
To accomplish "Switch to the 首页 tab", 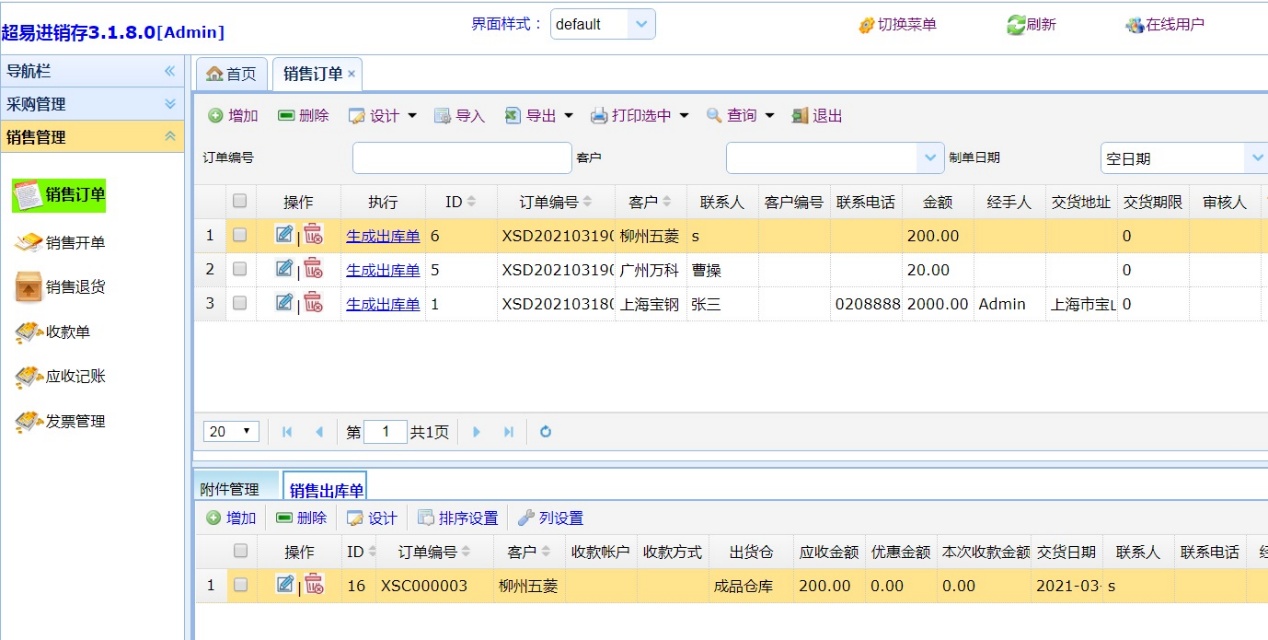I will 231,73.
